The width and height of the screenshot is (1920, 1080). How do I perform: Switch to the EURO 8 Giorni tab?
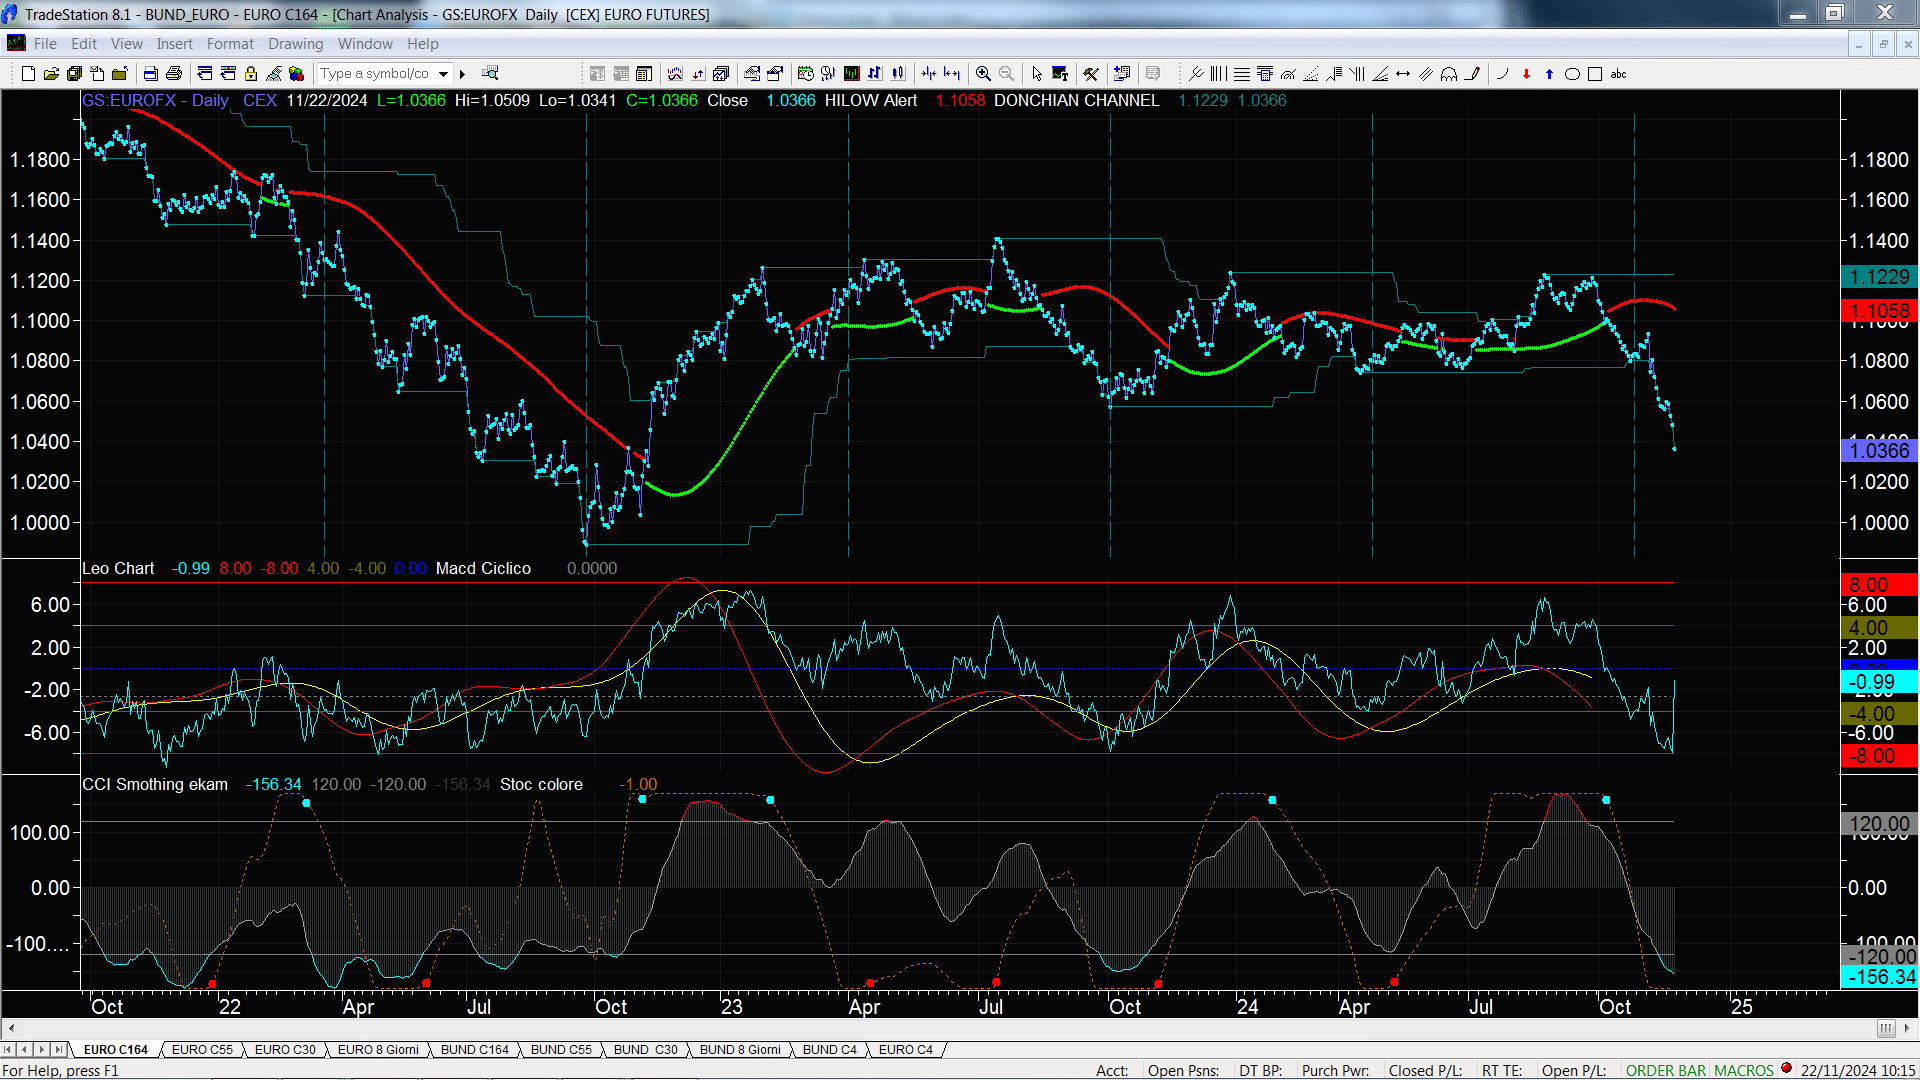378,1050
